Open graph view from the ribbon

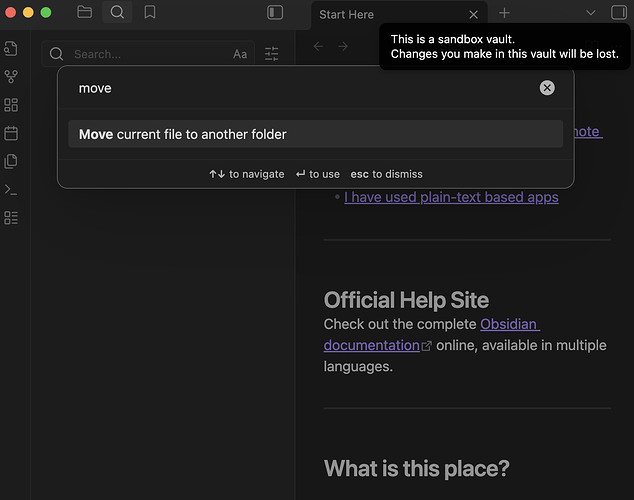[x=11, y=77]
